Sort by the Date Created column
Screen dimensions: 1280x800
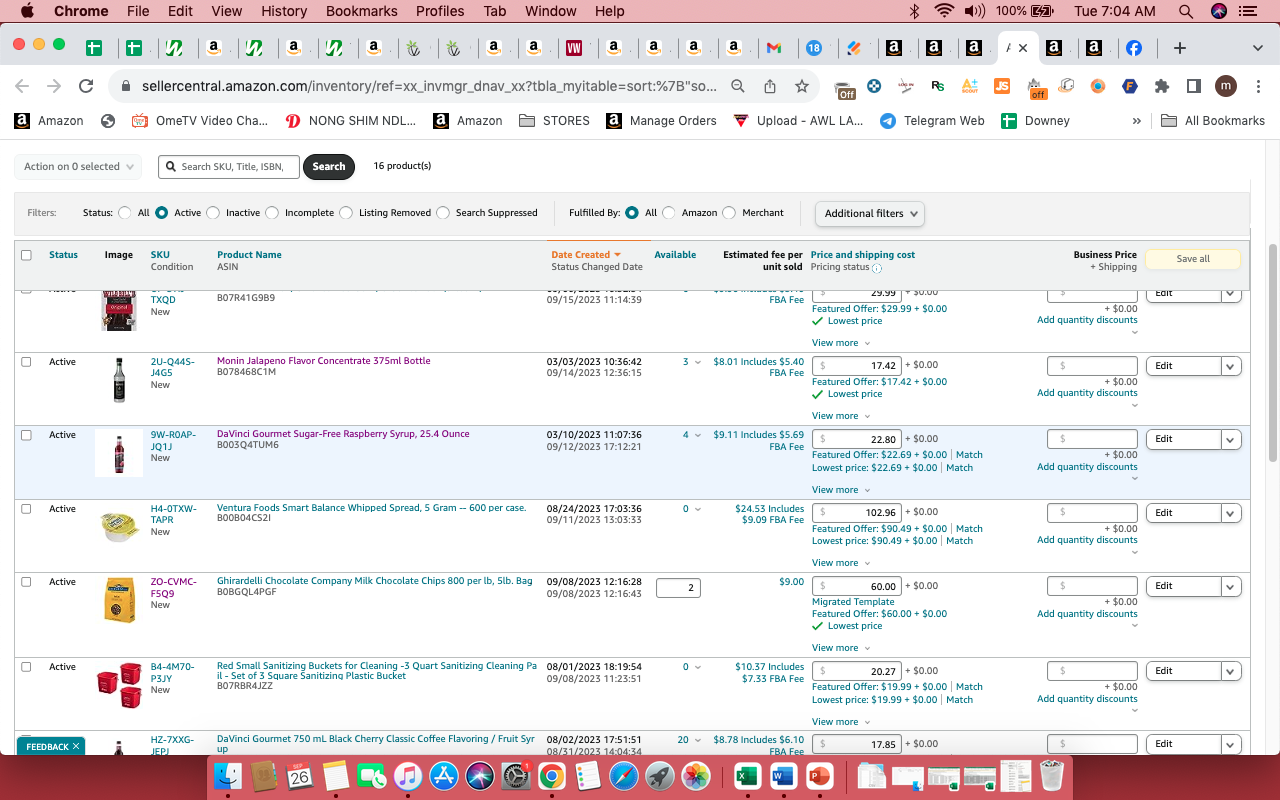[x=585, y=255]
